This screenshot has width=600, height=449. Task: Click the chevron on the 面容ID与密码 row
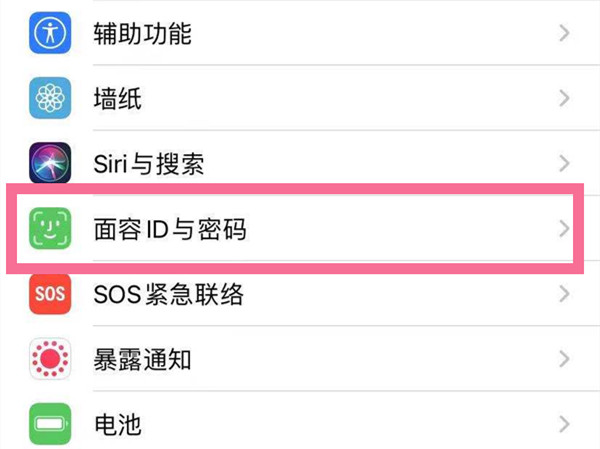(565, 229)
